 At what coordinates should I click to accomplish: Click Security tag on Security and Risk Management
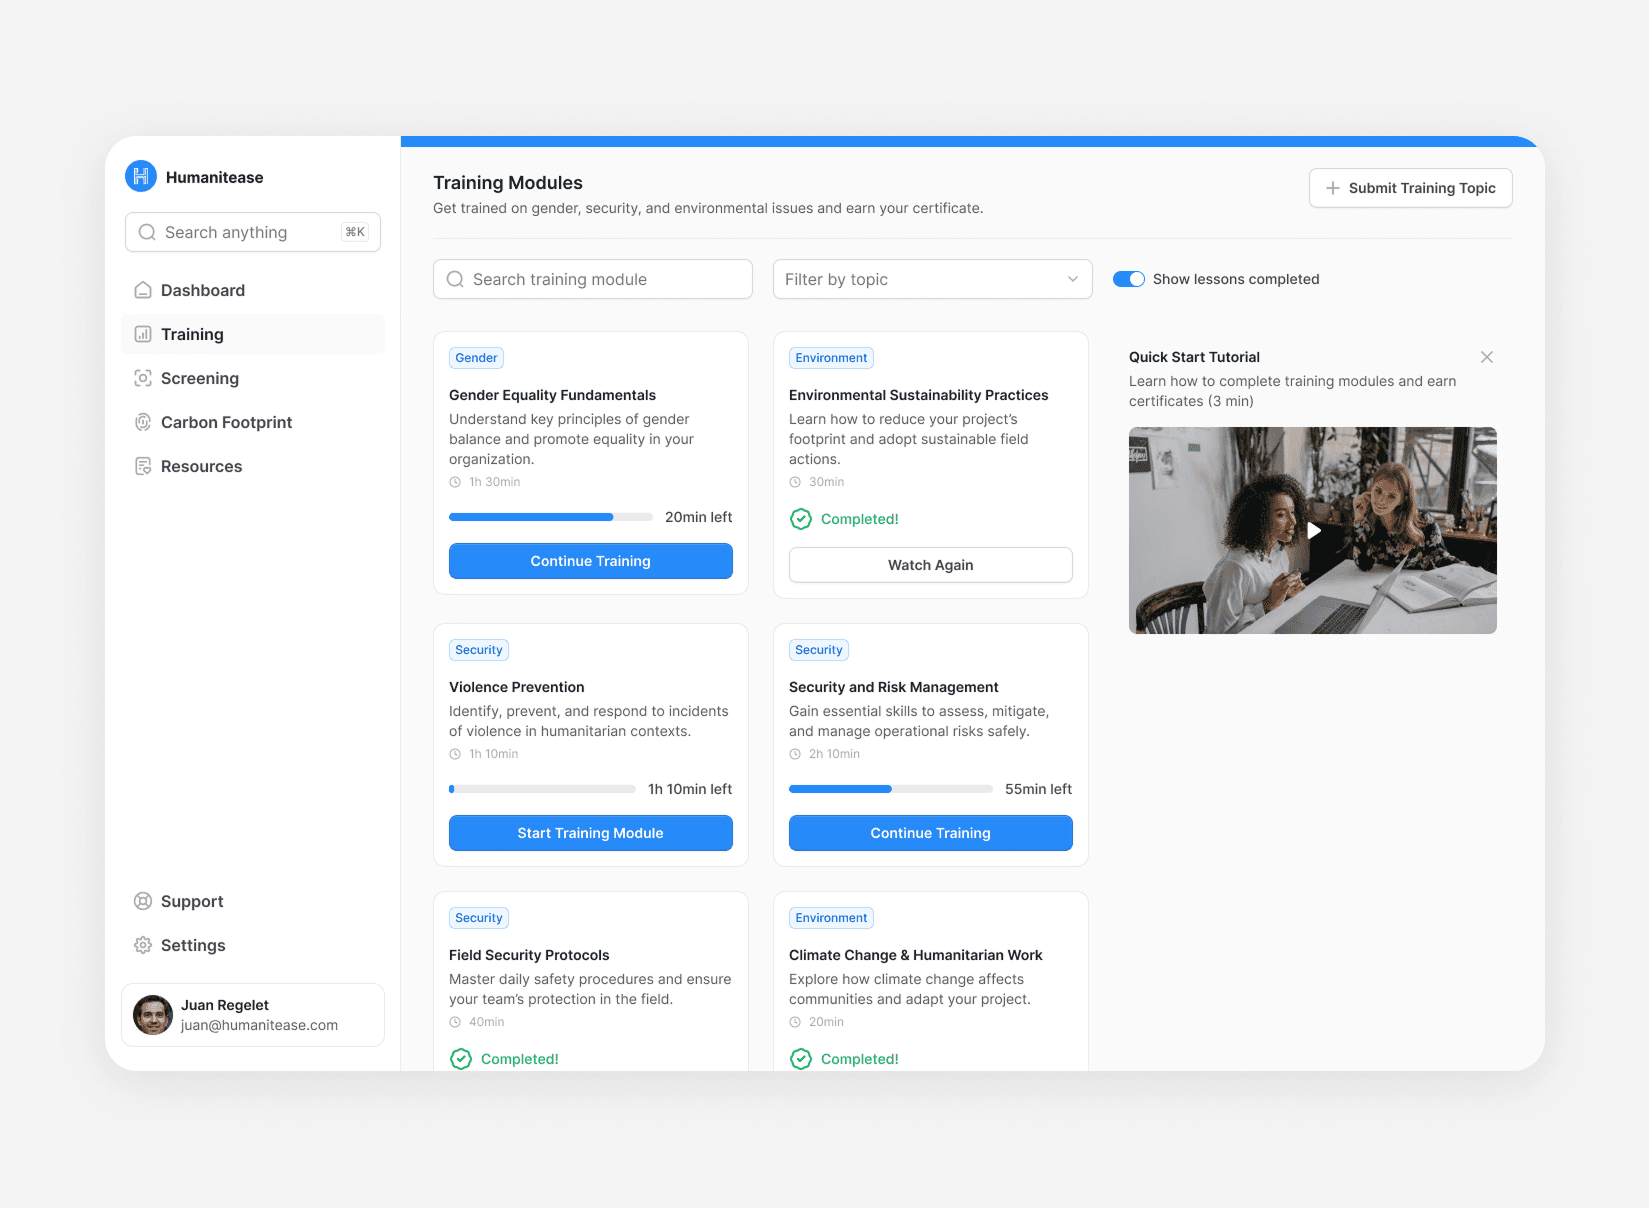point(819,650)
